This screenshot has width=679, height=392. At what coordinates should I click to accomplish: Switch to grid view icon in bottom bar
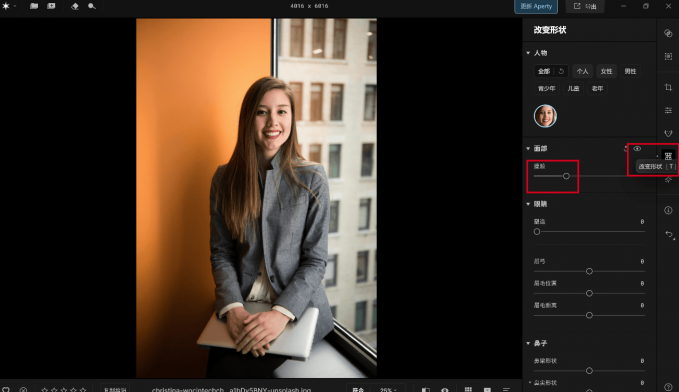468,389
